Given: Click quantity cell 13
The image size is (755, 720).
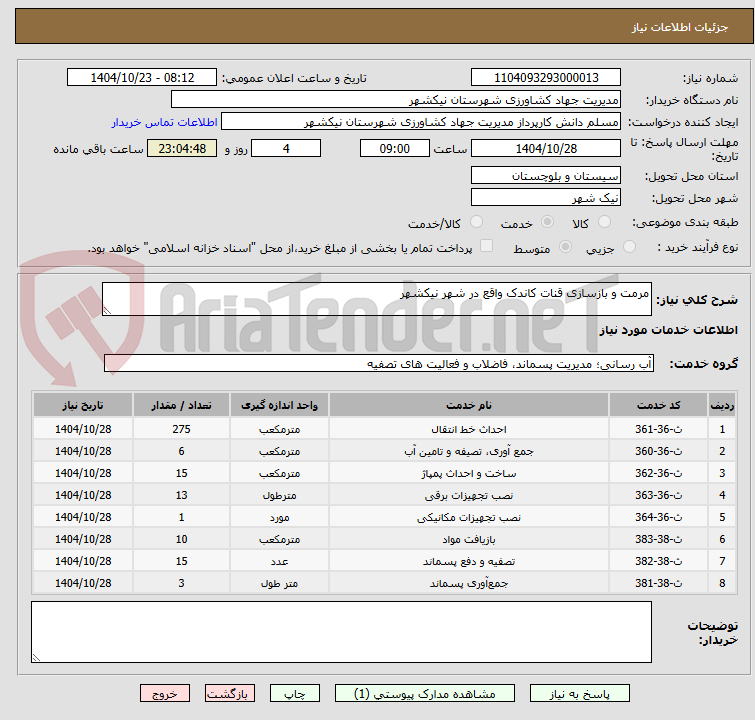Looking at the screenshot, I should (x=181, y=495).
